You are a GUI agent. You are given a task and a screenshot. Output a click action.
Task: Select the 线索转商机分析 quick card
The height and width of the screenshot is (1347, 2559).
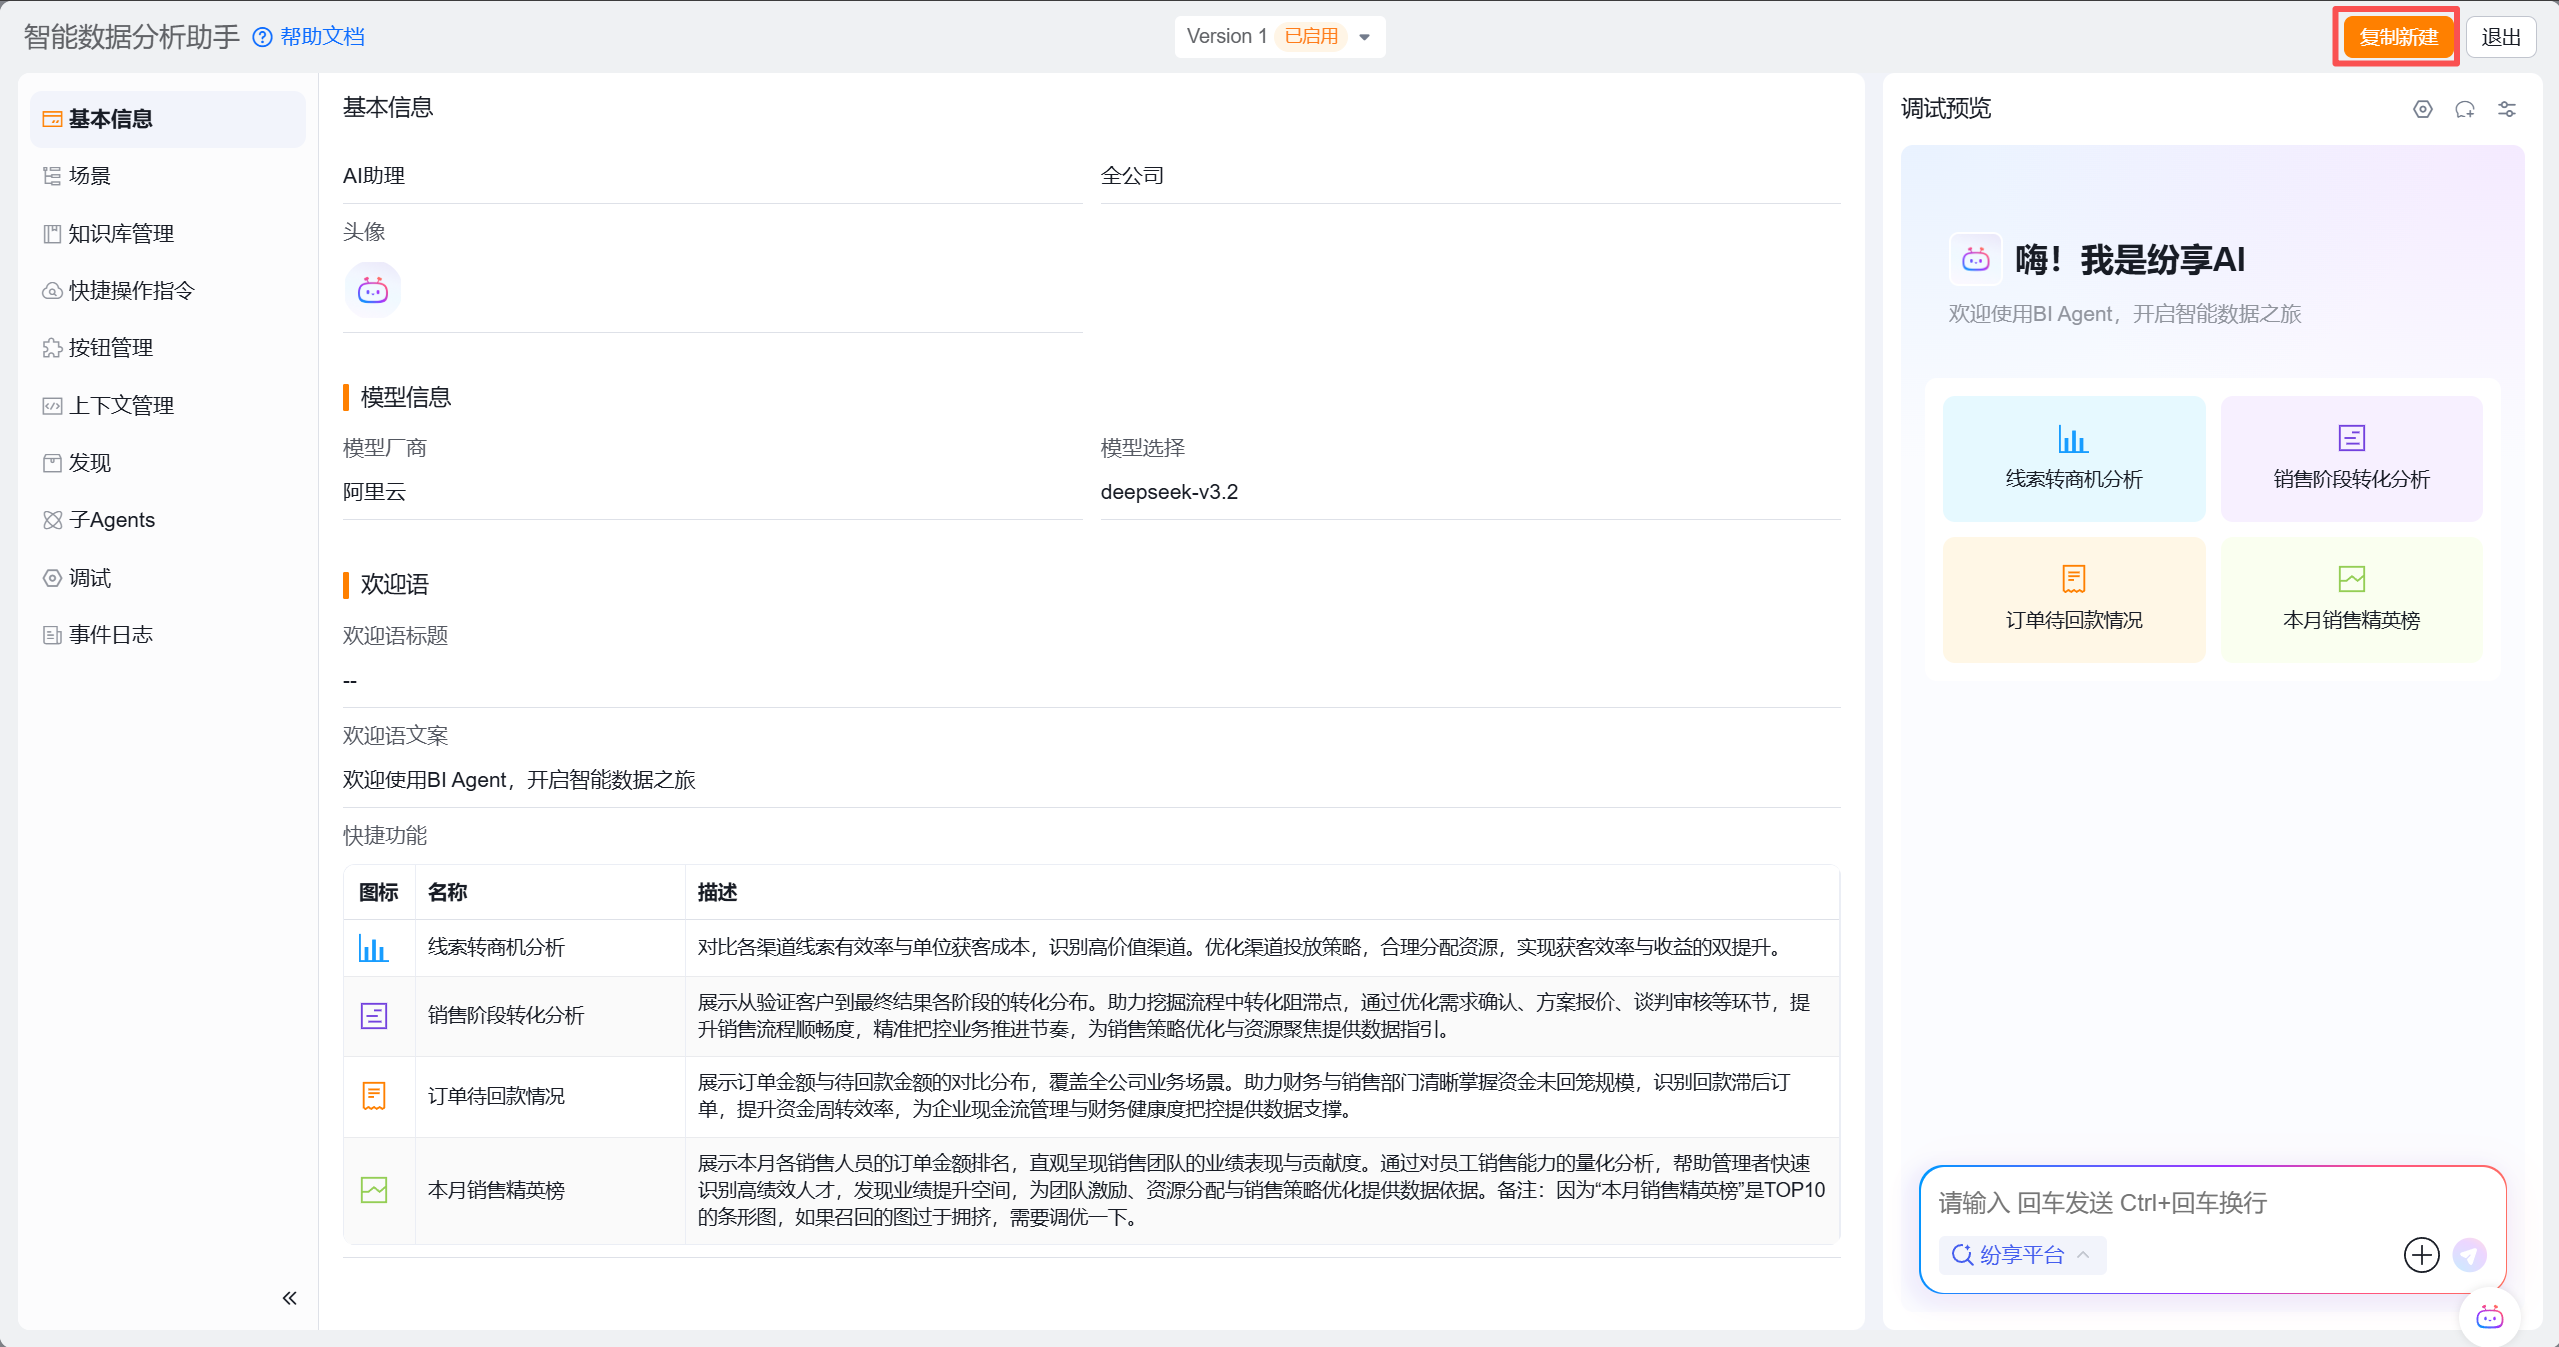pos(2073,458)
